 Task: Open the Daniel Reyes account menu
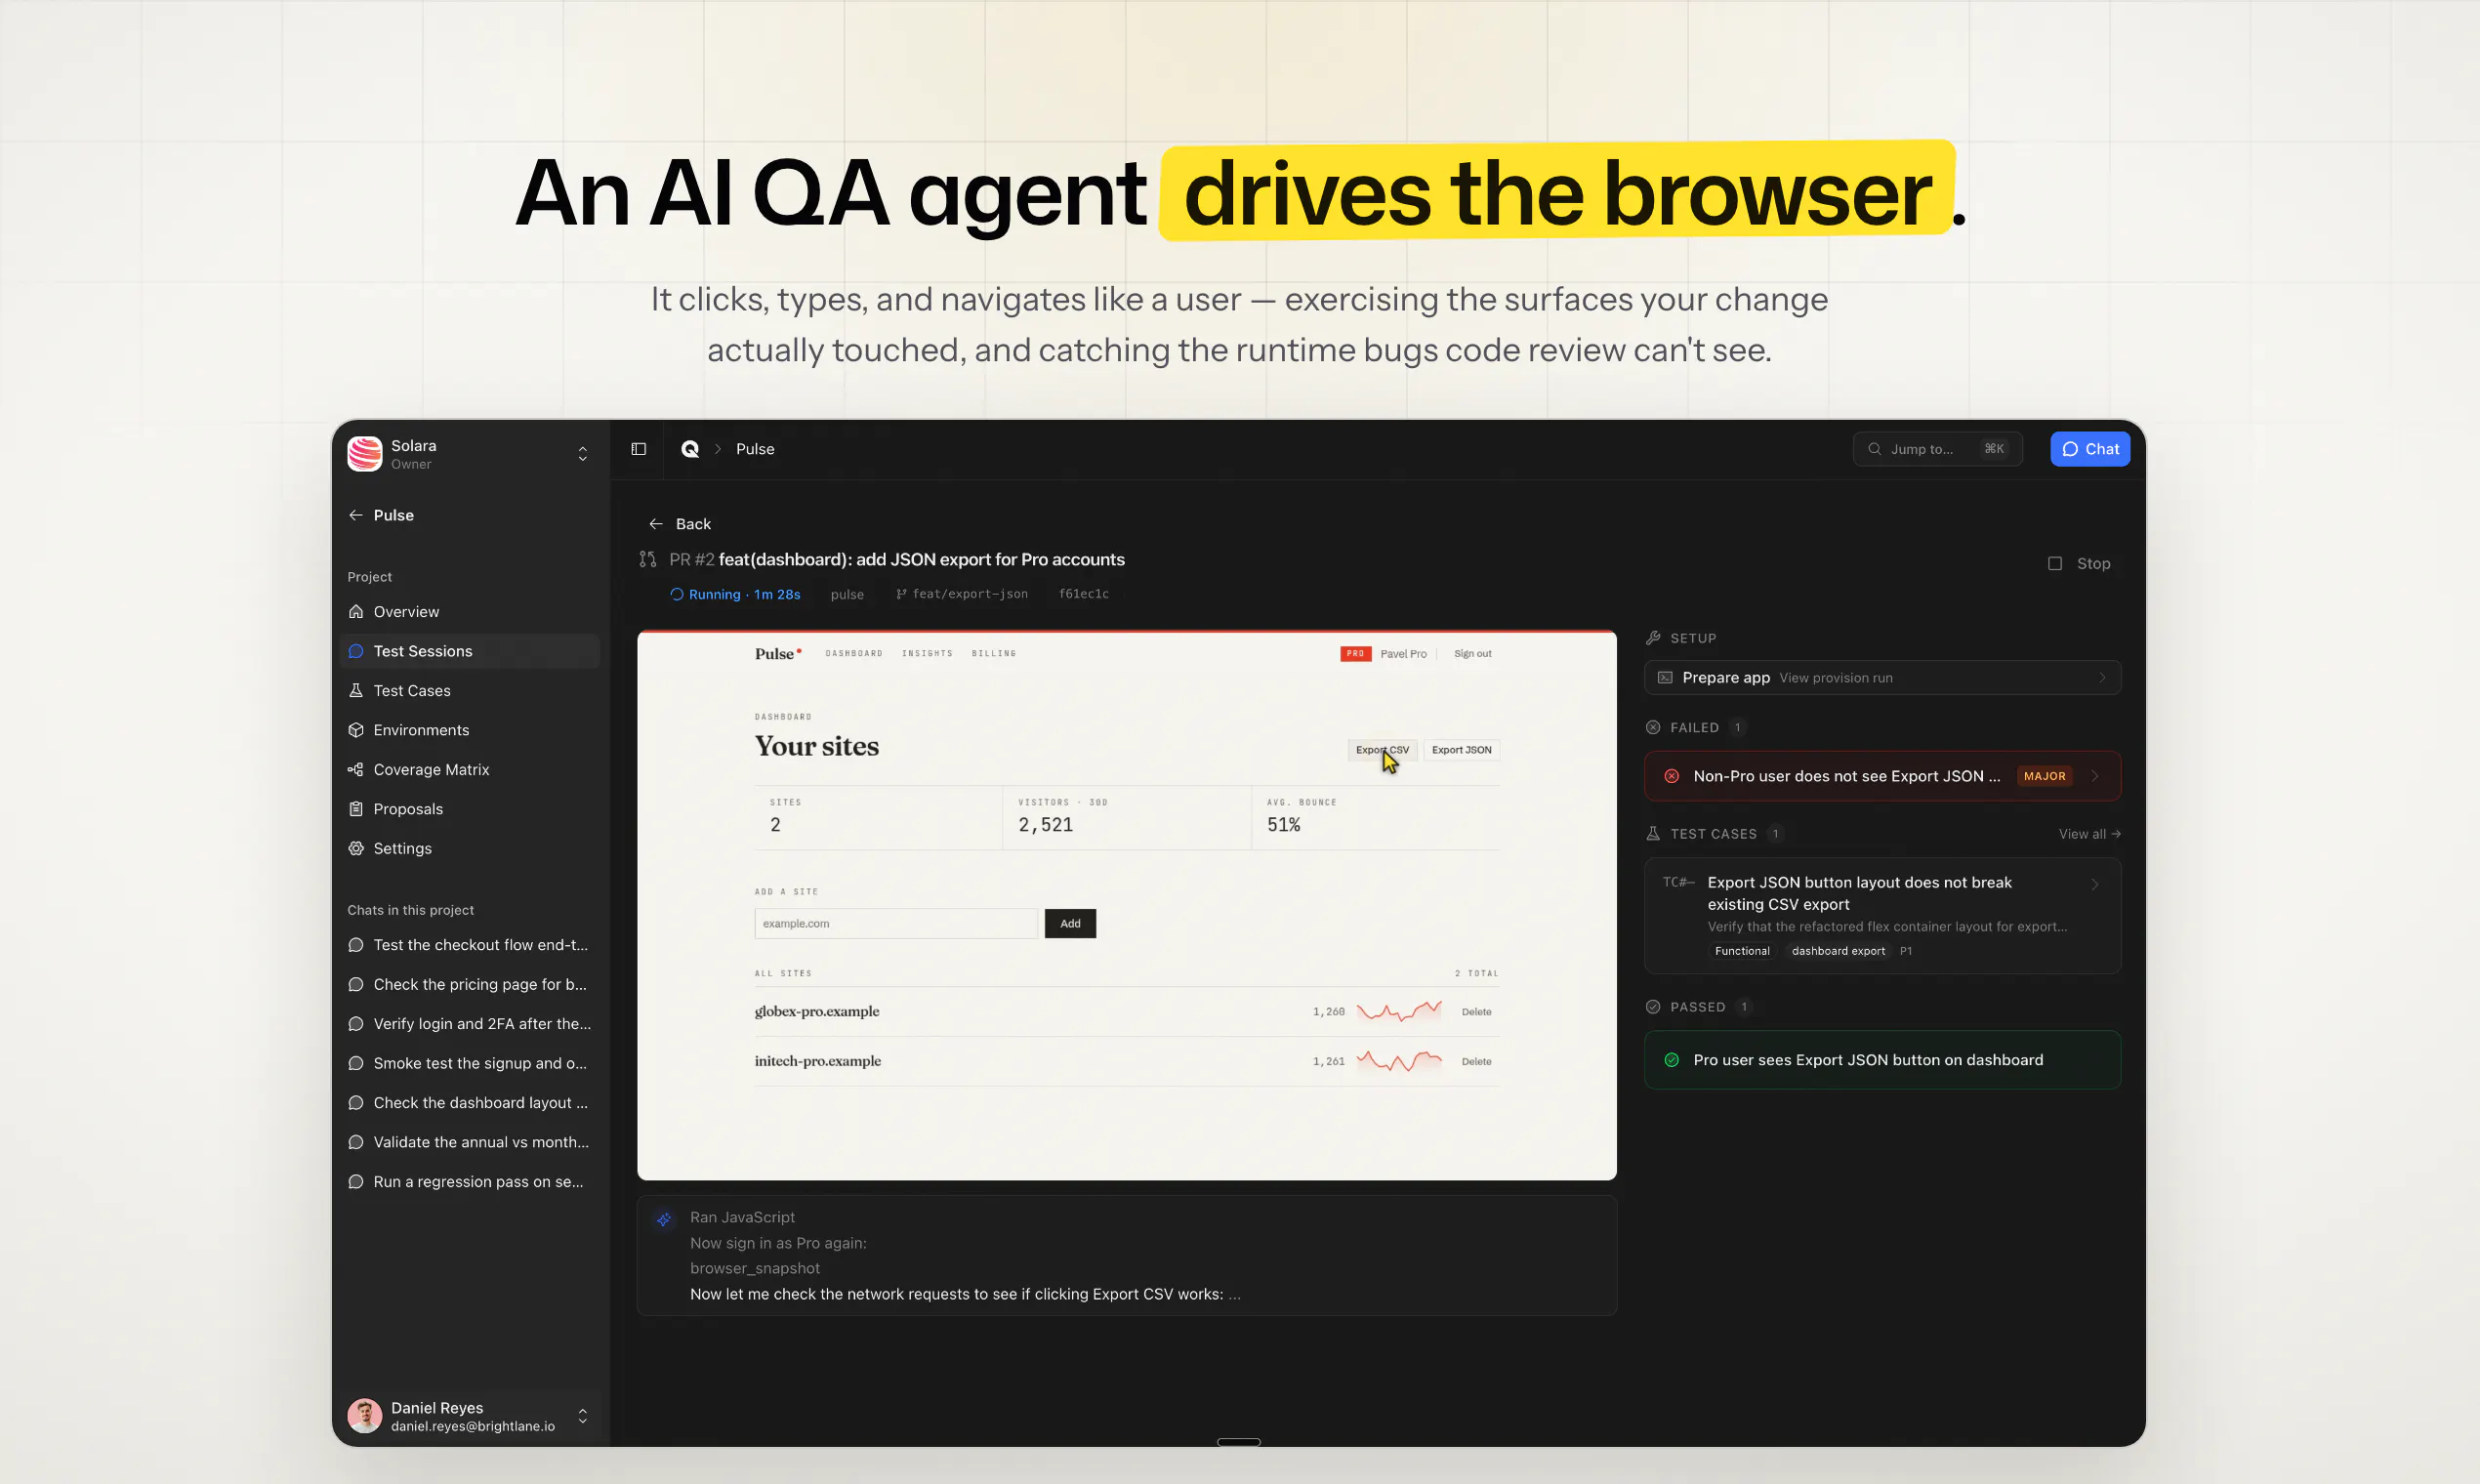click(470, 1416)
